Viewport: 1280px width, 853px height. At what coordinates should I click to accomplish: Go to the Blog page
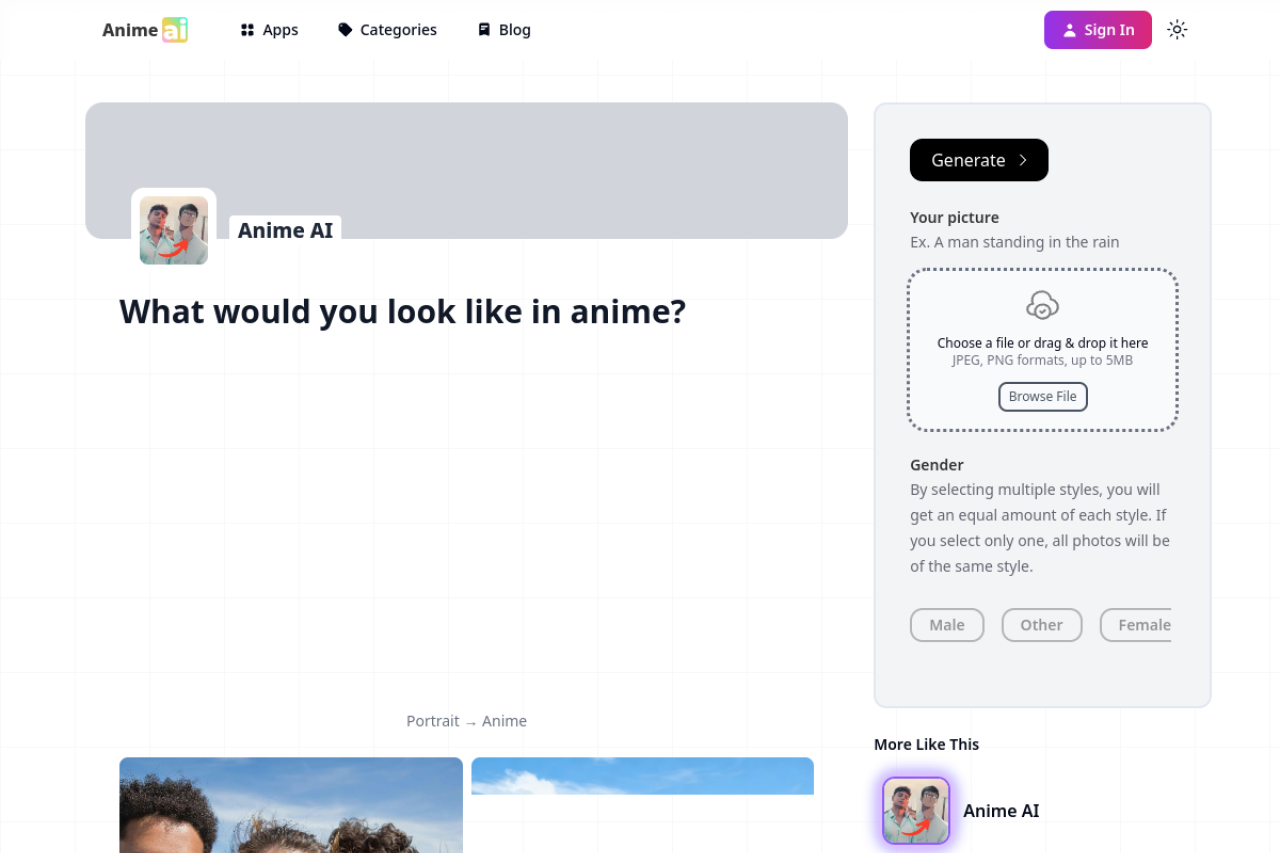504,30
